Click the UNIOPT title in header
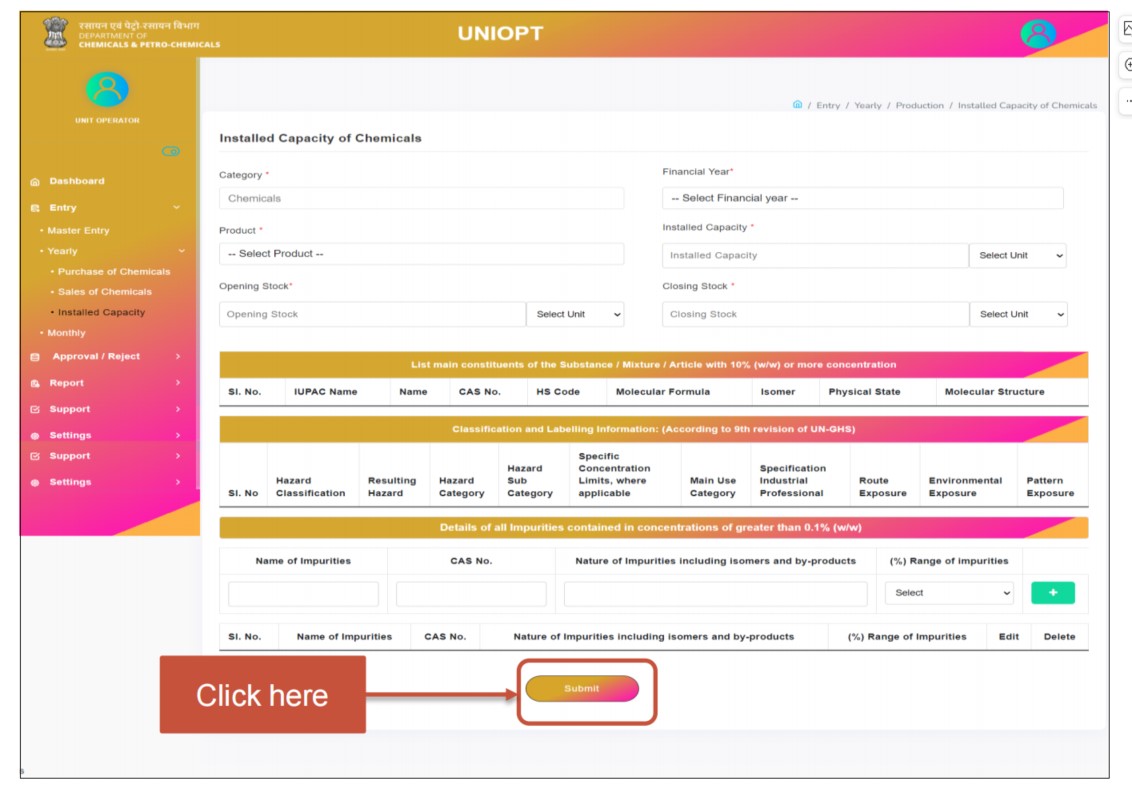This screenshot has height=787, width=1132. [x=500, y=33]
